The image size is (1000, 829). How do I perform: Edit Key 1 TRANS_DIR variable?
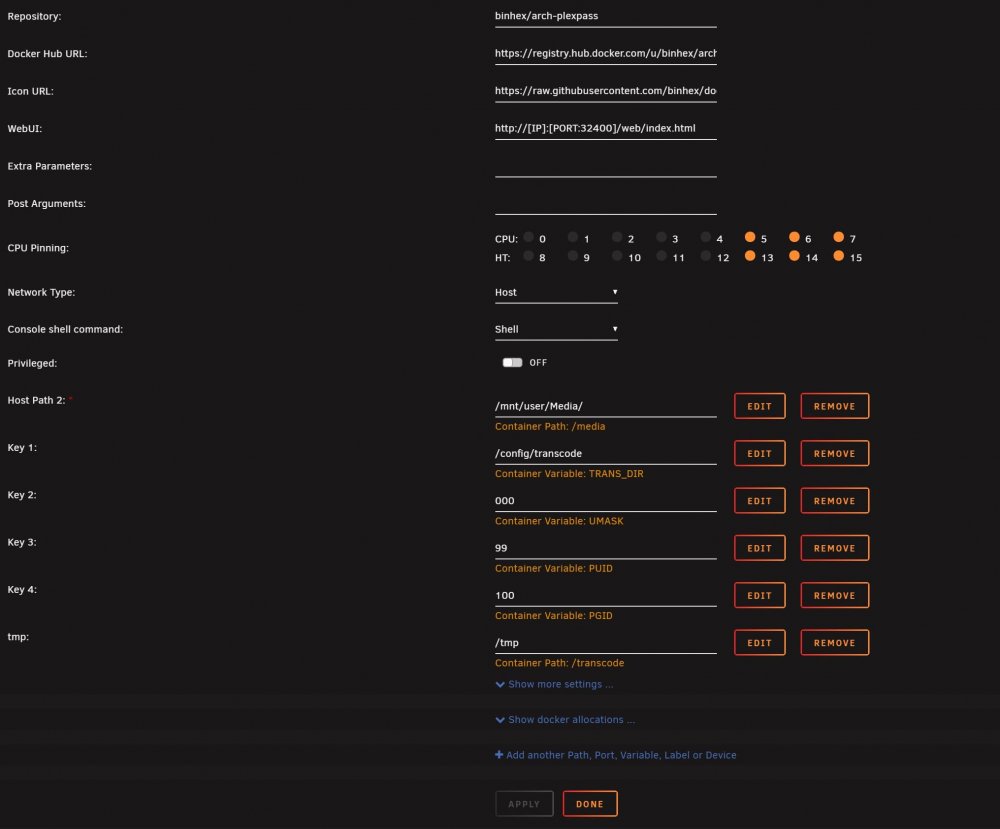click(x=760, y=453)
